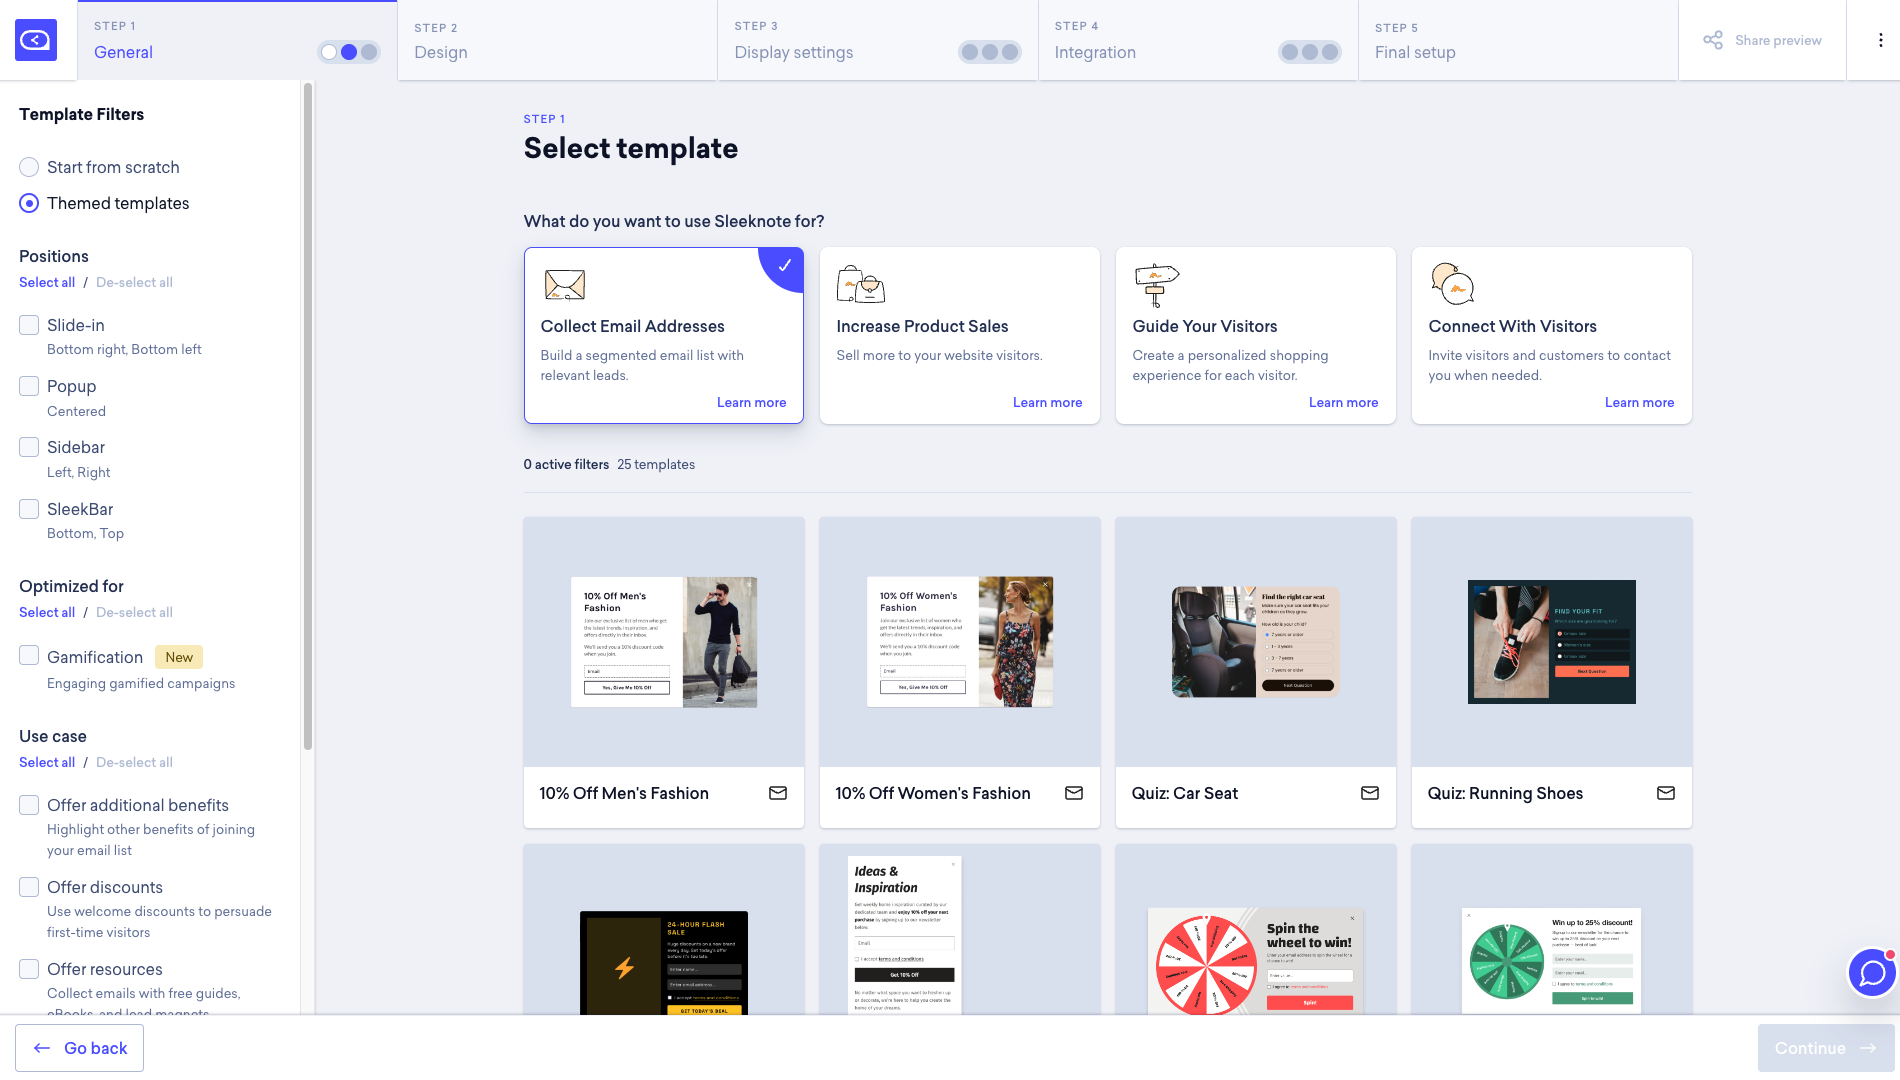The height and width of the screenshot is (1080, 1900).
Task: Click the shopping bags Increase Product Sales icon
Action: [x=860, y=285]
